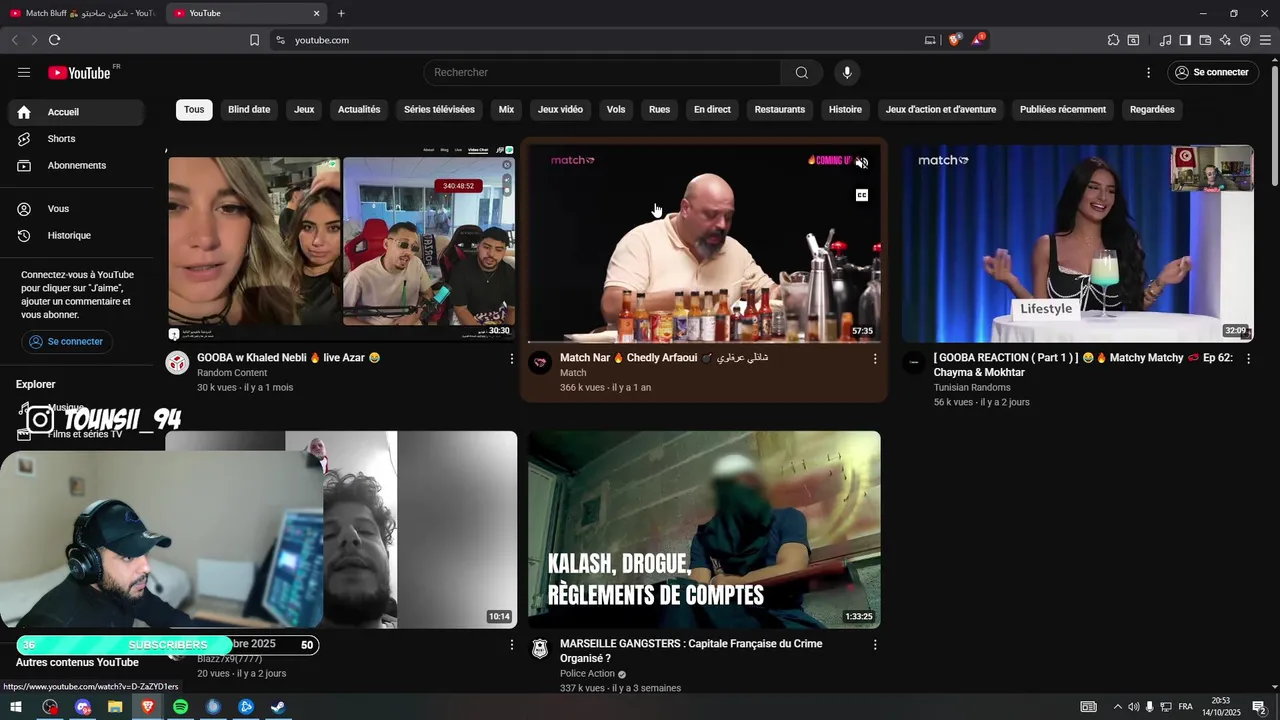The image size is (1280, 720).
Task: Bookmark this page with the bookmark icon
Action: (254, 40)
